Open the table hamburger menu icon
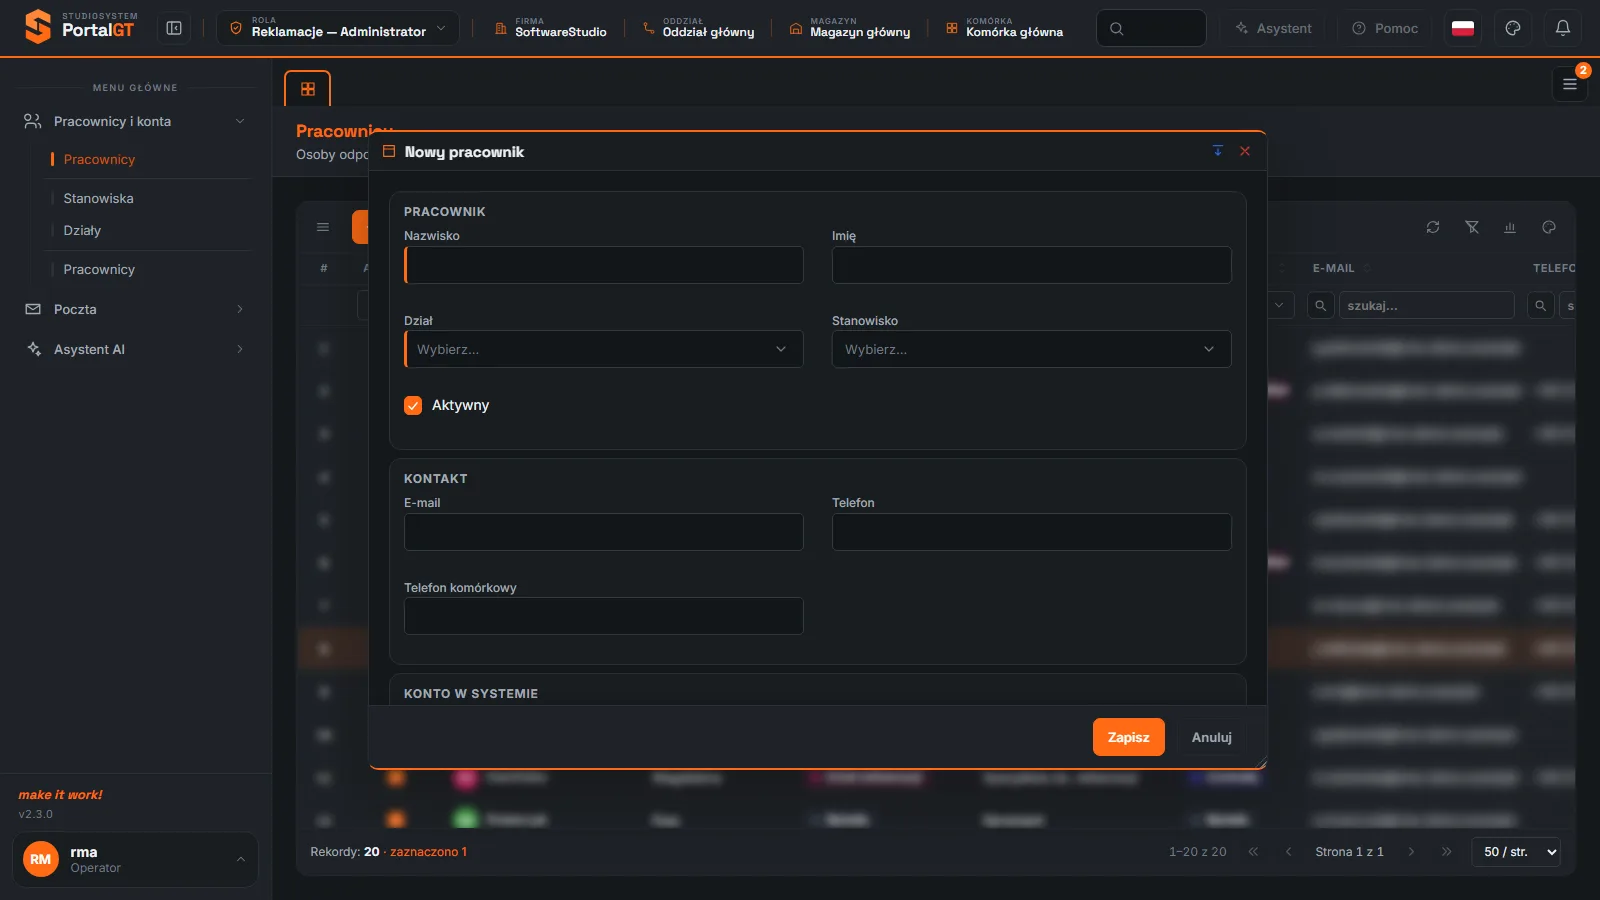1600x900 pixels. click(323, 227)
